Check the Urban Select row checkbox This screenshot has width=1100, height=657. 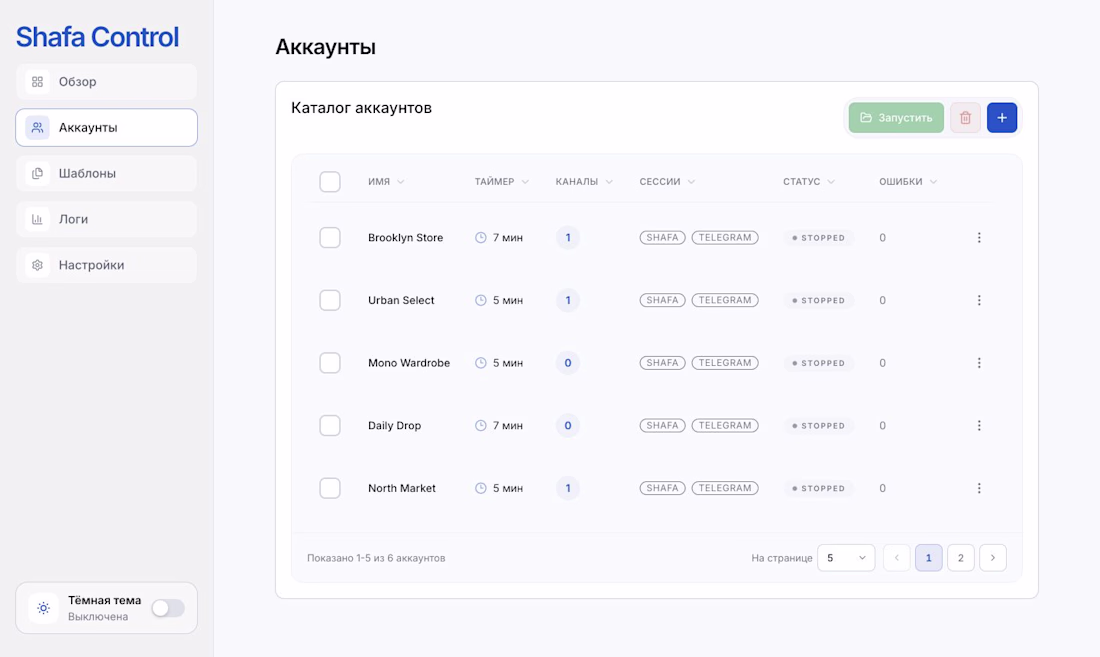tap(330, 300)
